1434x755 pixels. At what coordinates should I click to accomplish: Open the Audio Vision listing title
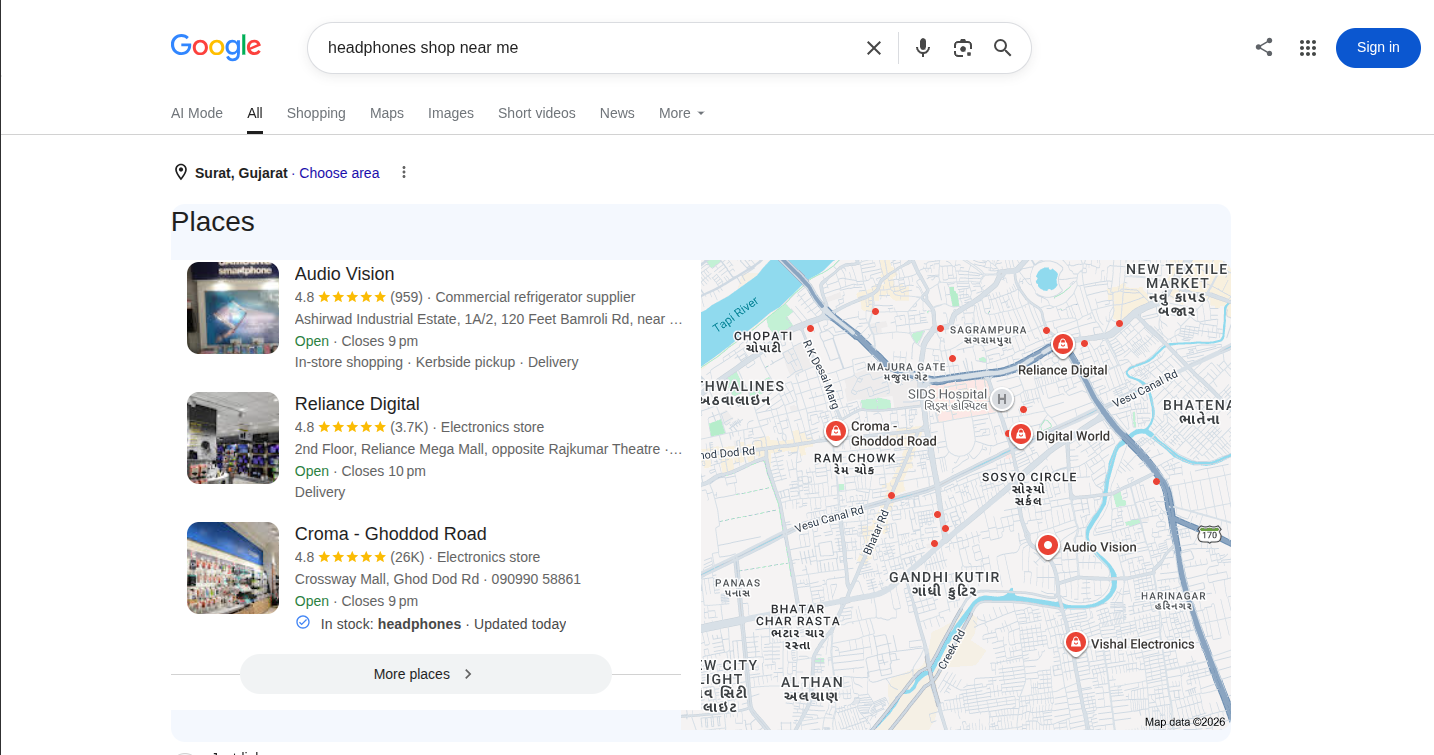[344, 274]
